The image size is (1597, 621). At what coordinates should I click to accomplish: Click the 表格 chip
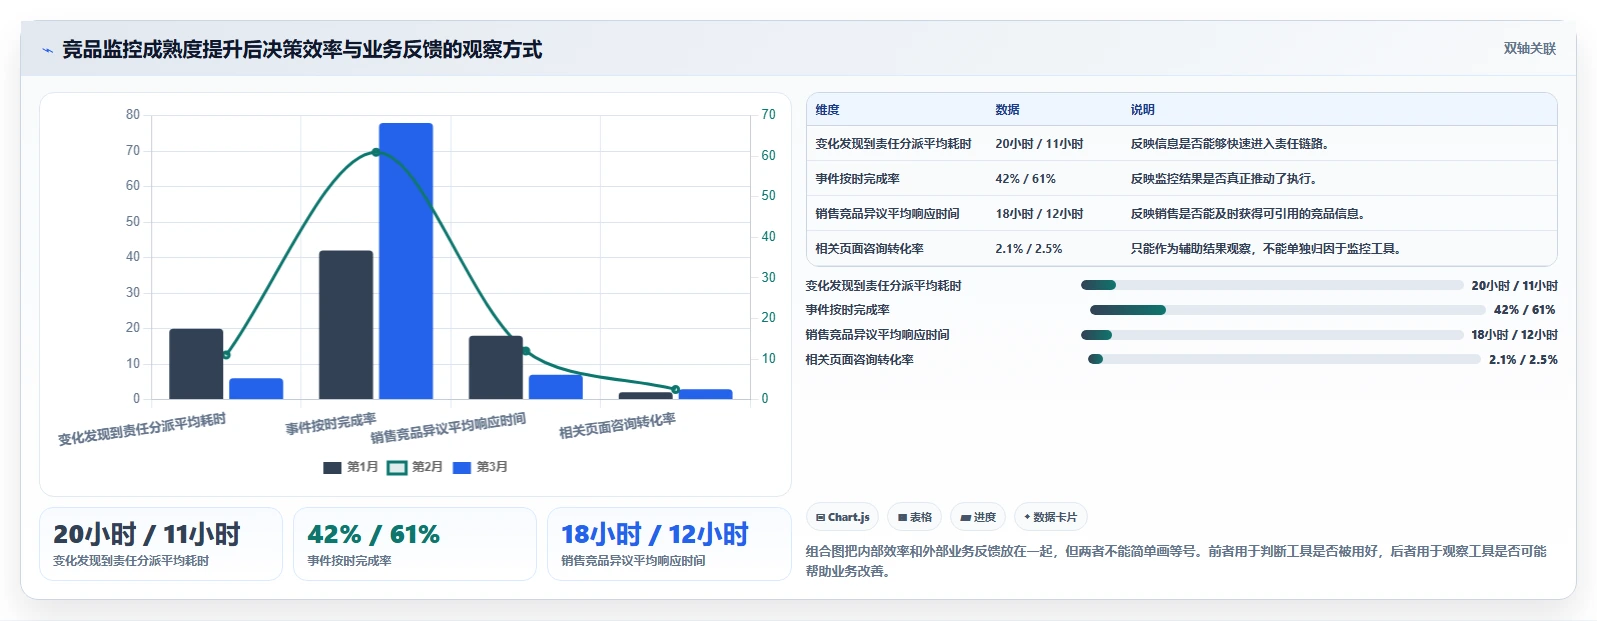point(914,517)
